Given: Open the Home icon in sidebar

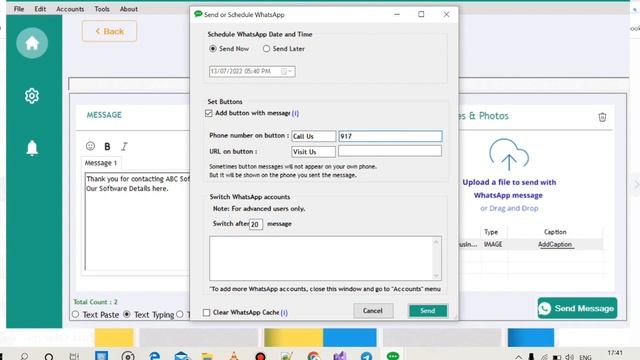Looking at the screenshot, I should pos(32,43).
